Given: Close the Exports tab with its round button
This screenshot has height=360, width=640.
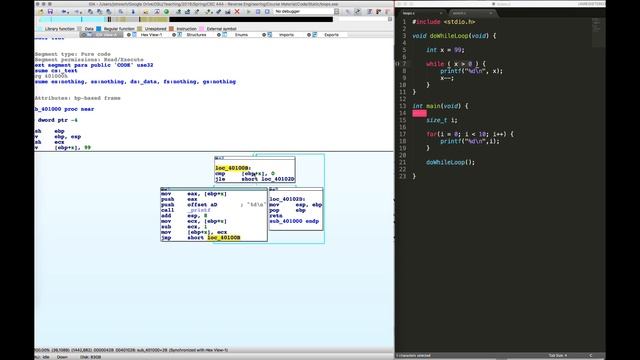Looking at the screenshot, I should pyautogui.click(x=309, y=35).
